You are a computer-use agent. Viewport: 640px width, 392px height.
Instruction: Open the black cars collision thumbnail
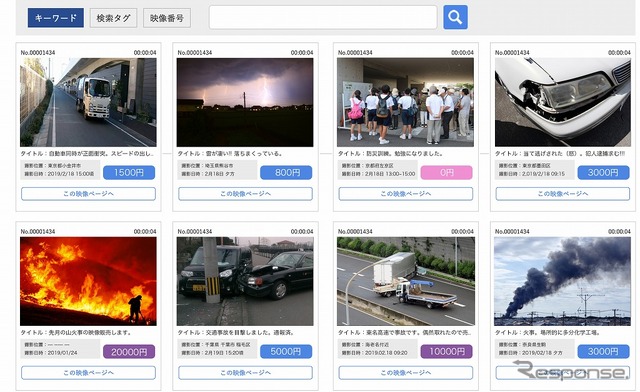click(245, 281)
